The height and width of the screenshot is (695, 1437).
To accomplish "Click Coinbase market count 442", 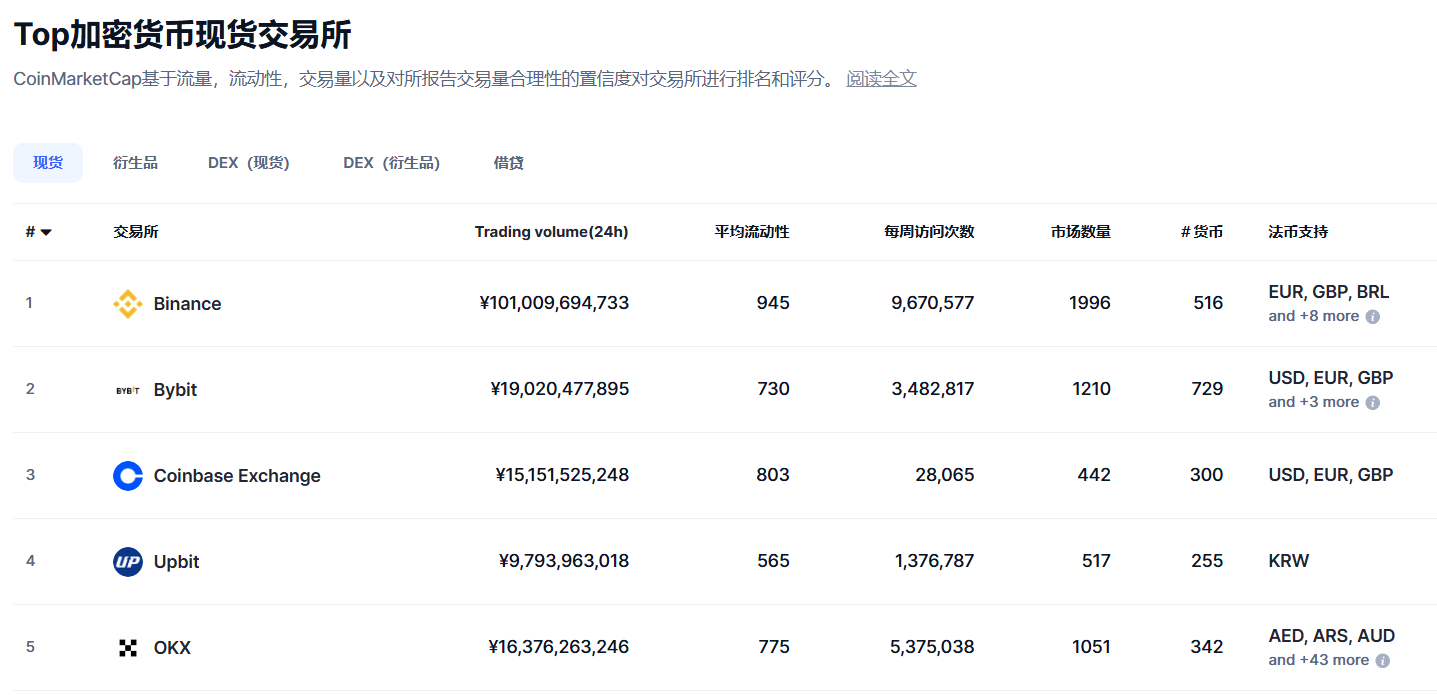I will [1094, 475].
